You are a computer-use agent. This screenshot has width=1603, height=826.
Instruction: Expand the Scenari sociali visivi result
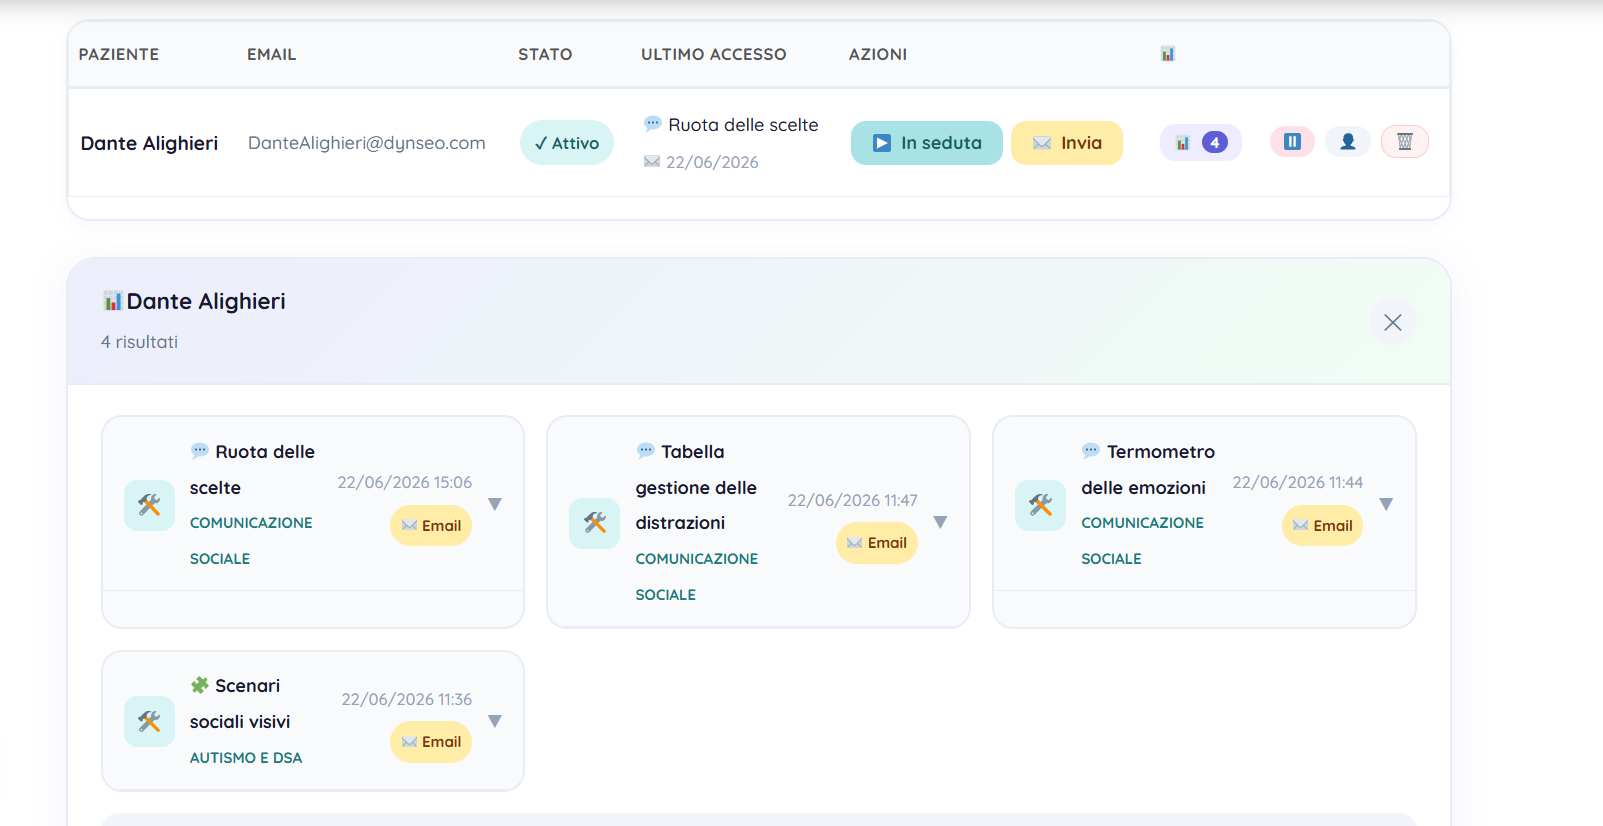(495, 721)
